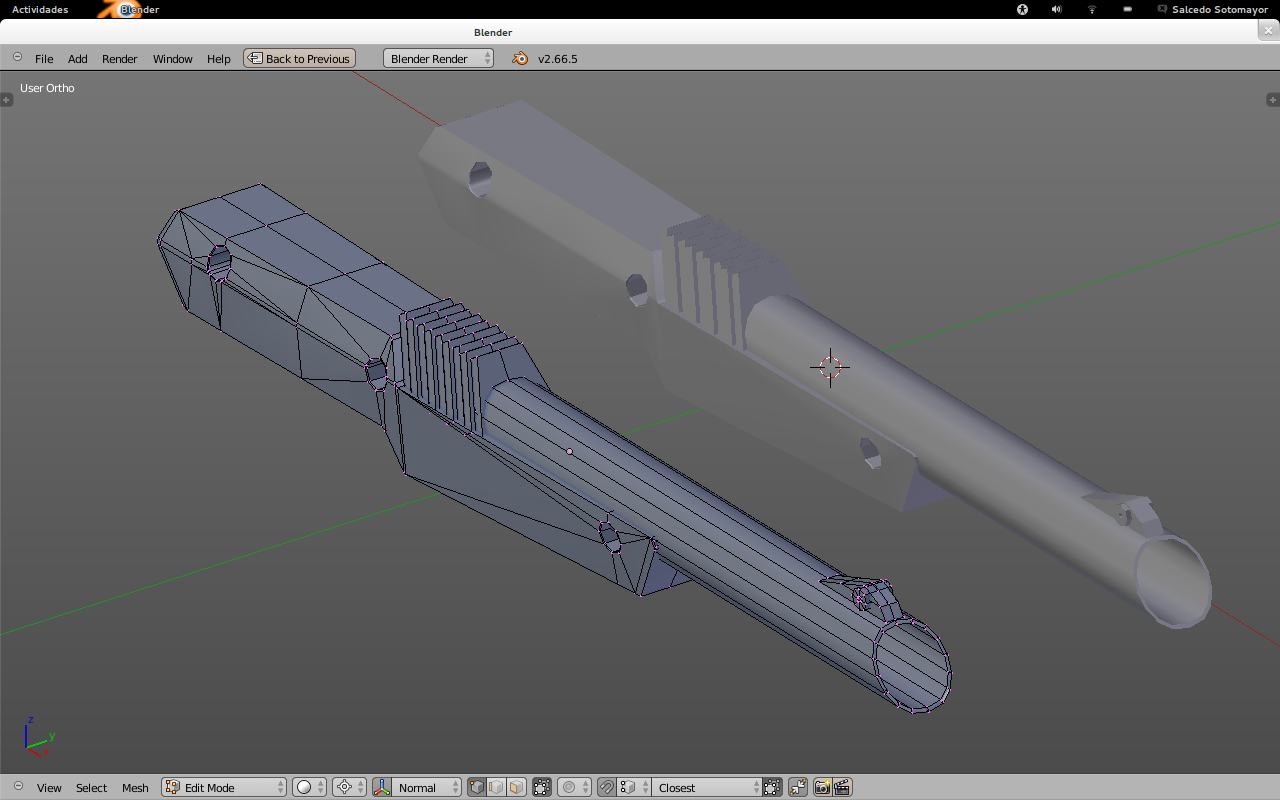Expand the tool shelf plus tab at left

pyautogui.click(x=6, y=100)
